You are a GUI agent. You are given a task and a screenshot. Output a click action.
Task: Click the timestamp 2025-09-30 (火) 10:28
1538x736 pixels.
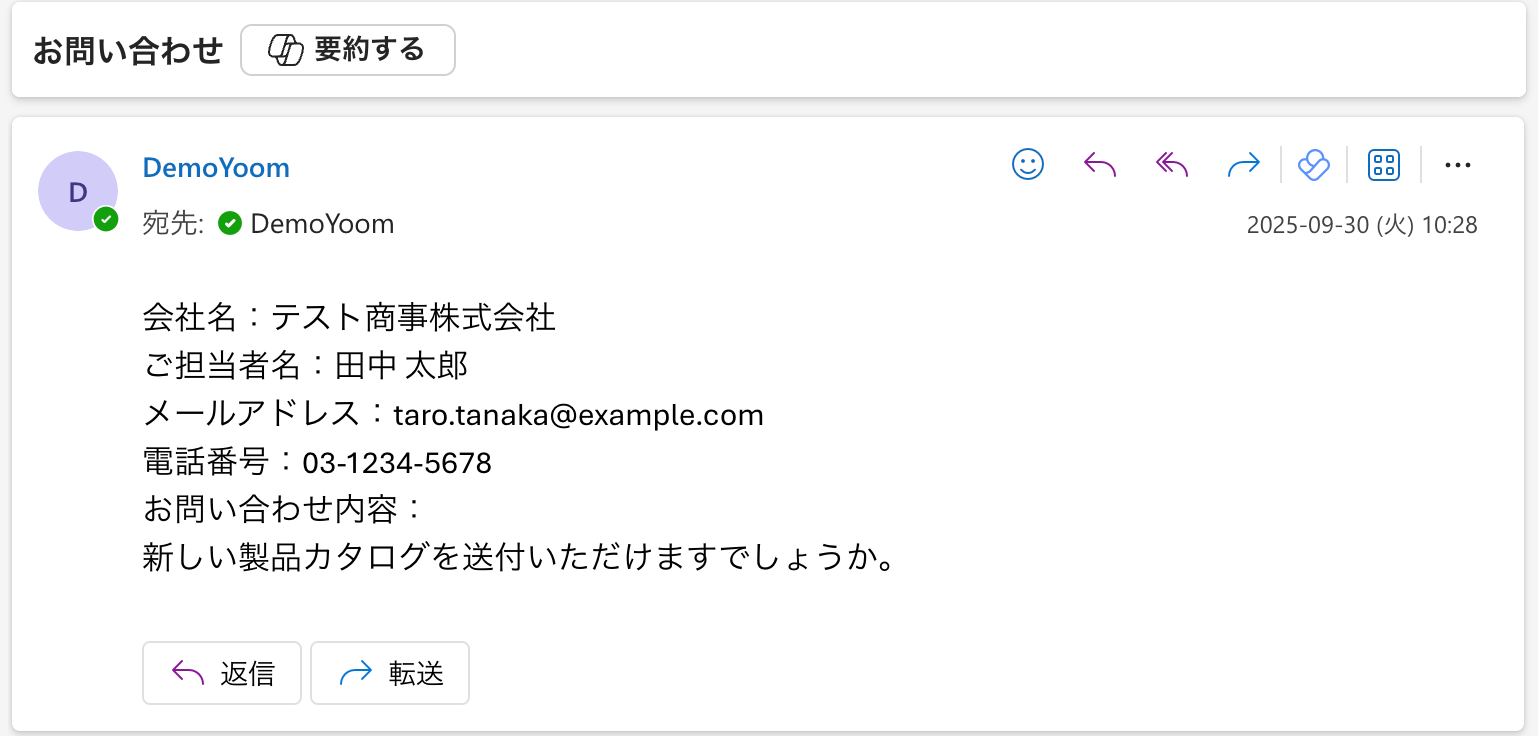click(x=1362, y=225)
